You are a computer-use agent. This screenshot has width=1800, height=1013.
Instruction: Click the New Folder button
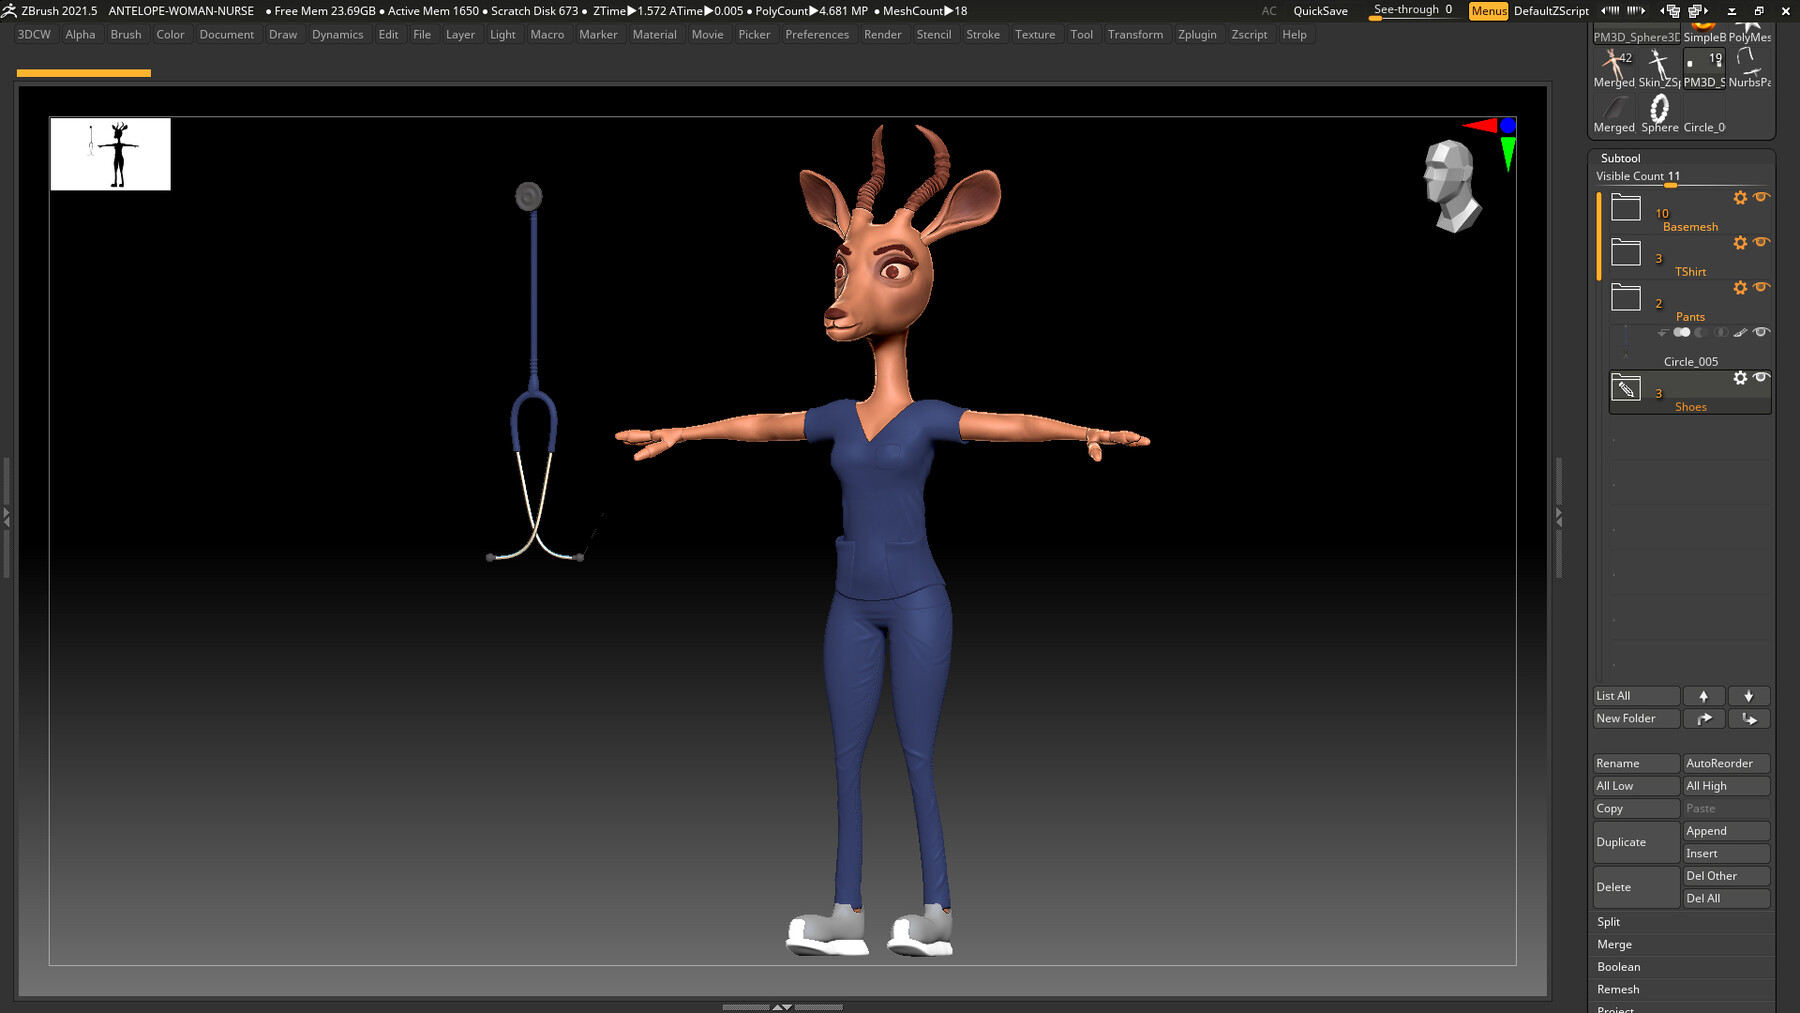pyautogui.click(x=1636, y=719)
